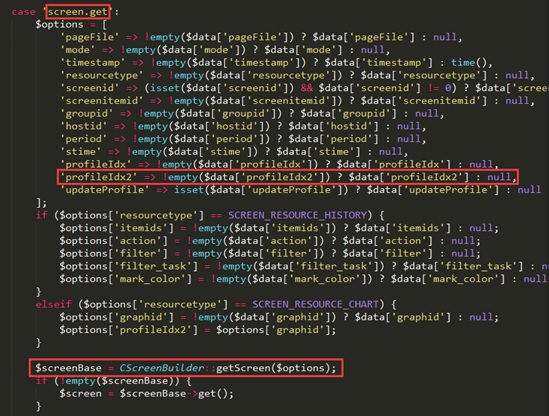The height and width of the screenshot is (416, 549).
Task: Click $options['profileIdx2'] = $options['graphid'] line
Action: point(197,330)
